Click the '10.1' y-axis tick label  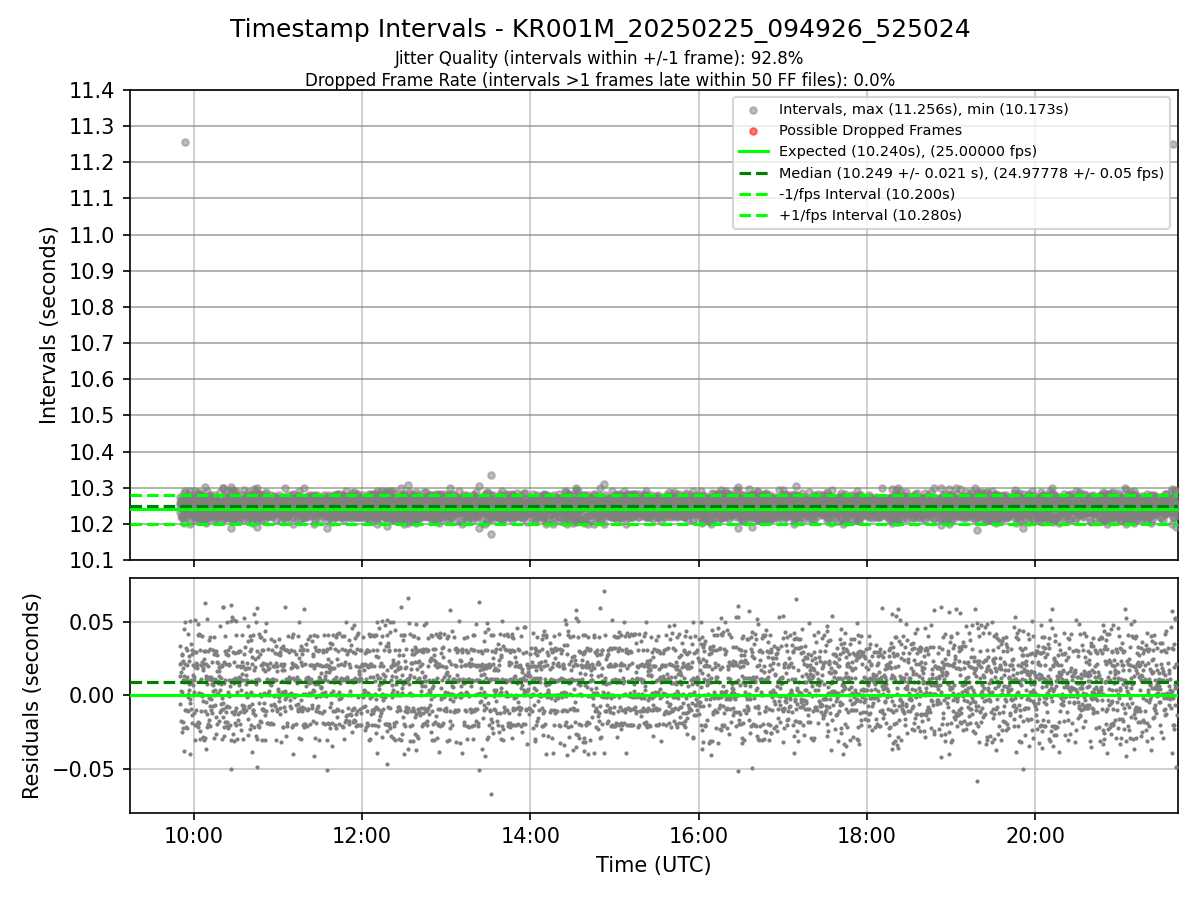pos(91,560)
